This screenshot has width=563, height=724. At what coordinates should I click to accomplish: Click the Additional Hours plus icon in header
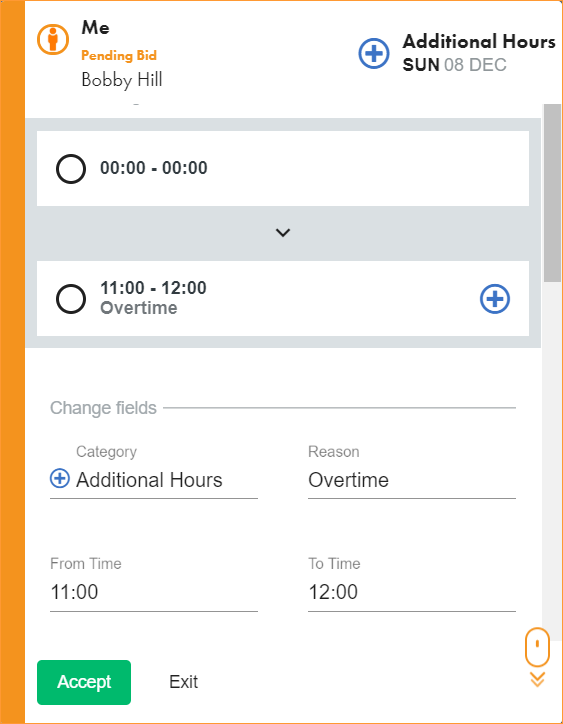coord(374,54)
